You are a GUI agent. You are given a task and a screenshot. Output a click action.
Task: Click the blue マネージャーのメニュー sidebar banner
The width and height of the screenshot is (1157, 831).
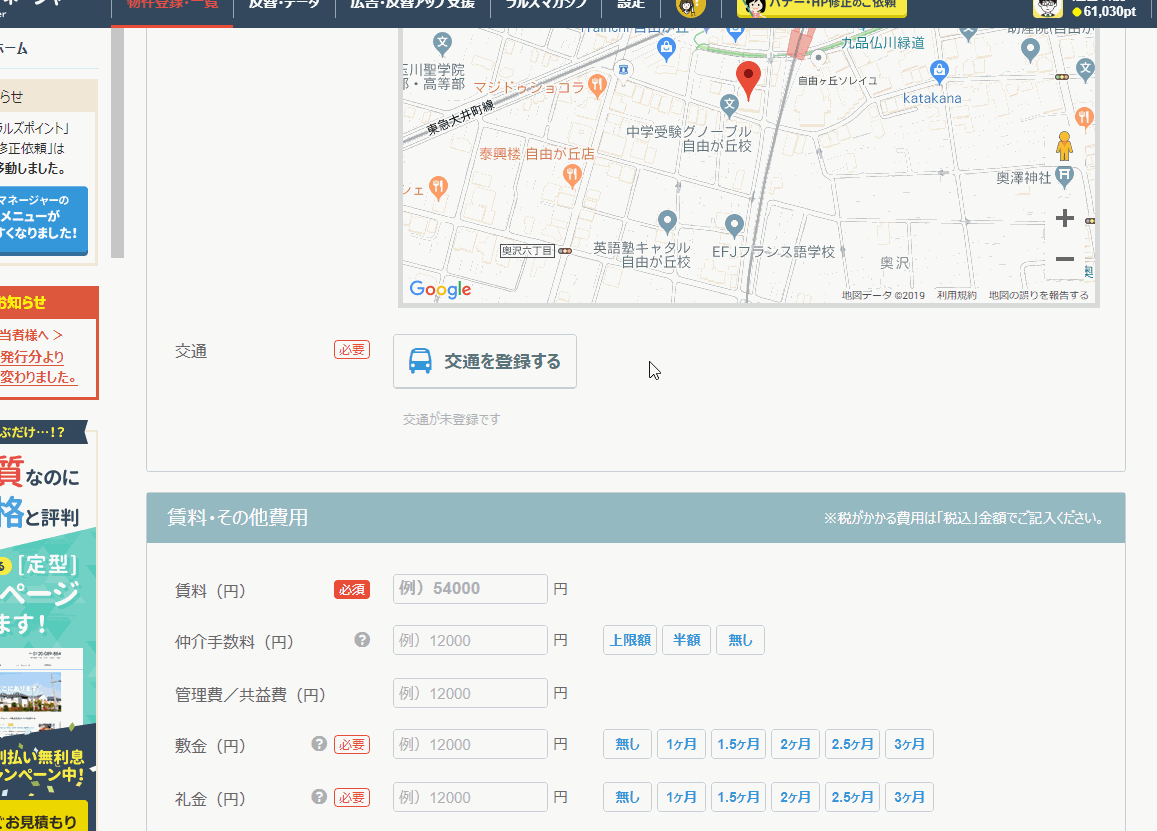click(x=44, y=220)
